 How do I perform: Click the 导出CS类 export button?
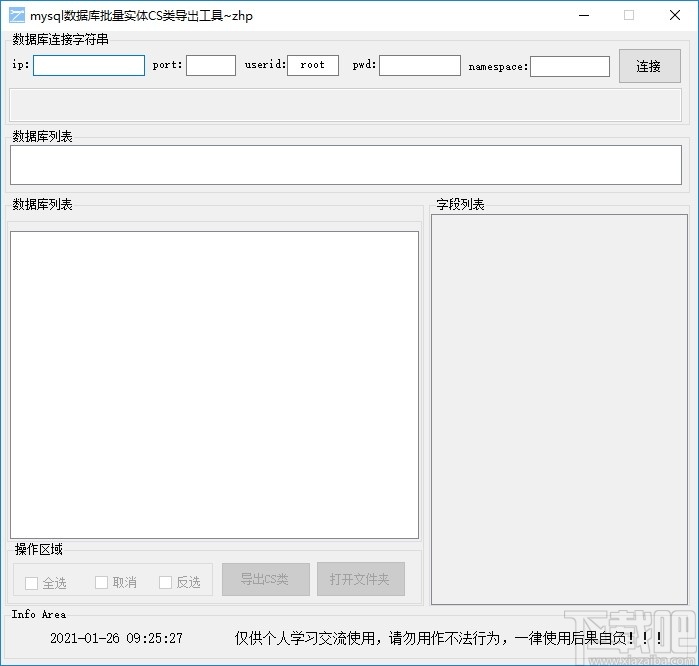[x=266, y=579]
